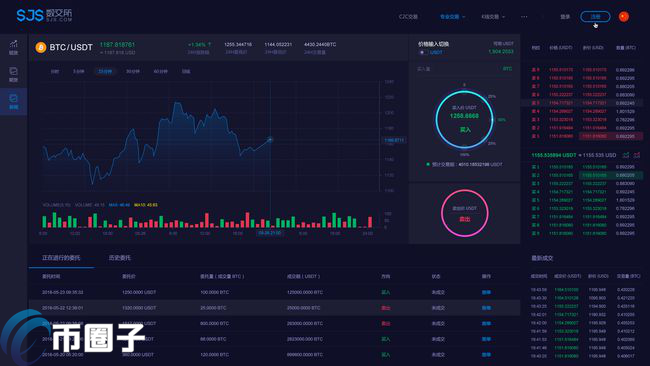Click the green order book chart icon

pos(626,155)
